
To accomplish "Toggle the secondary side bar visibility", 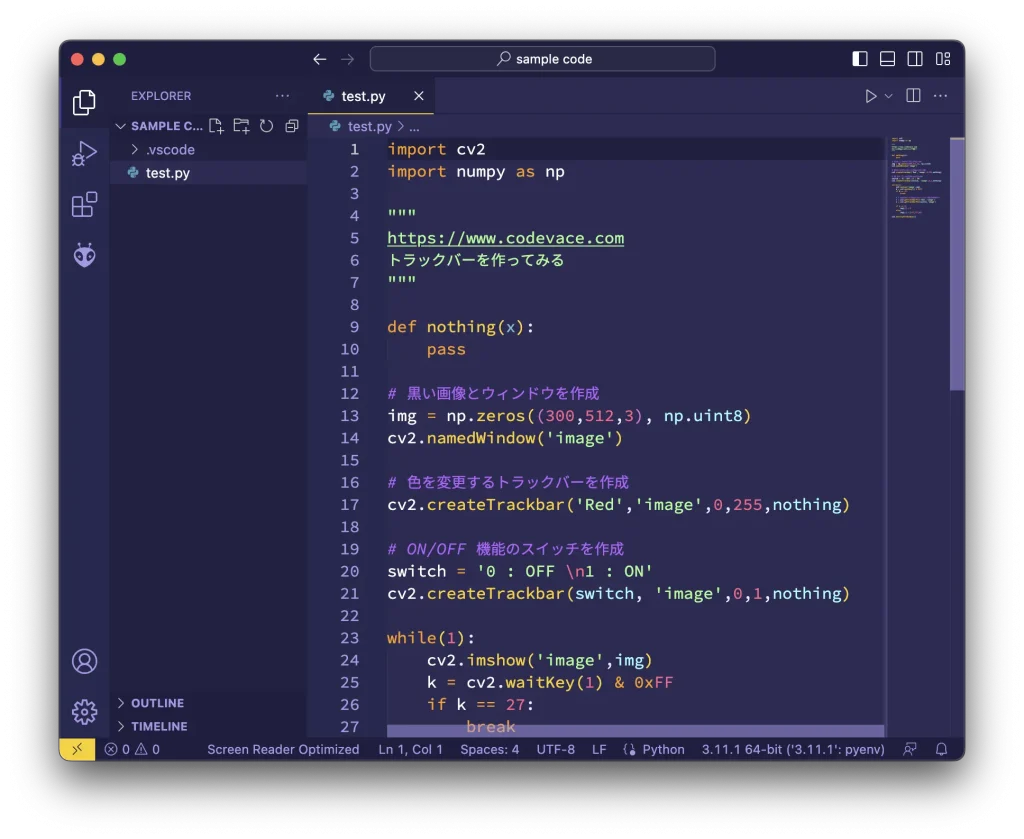I will click(x=914, y=58).
